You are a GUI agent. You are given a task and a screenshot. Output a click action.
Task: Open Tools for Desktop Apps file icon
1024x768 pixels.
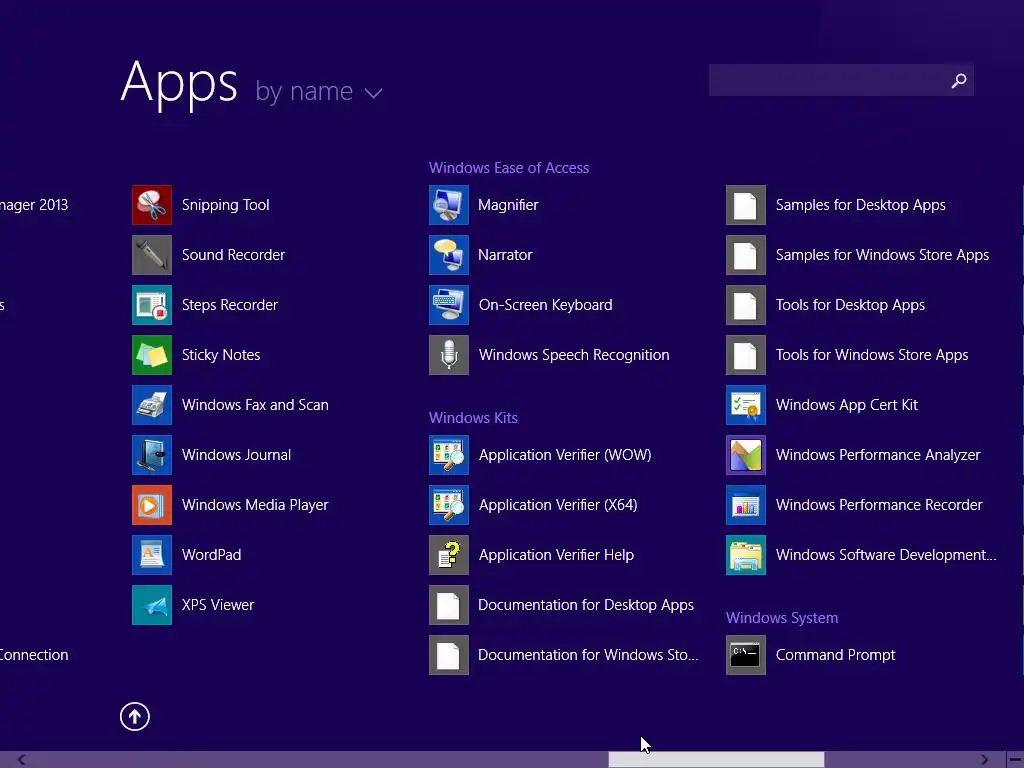(746, 305)
